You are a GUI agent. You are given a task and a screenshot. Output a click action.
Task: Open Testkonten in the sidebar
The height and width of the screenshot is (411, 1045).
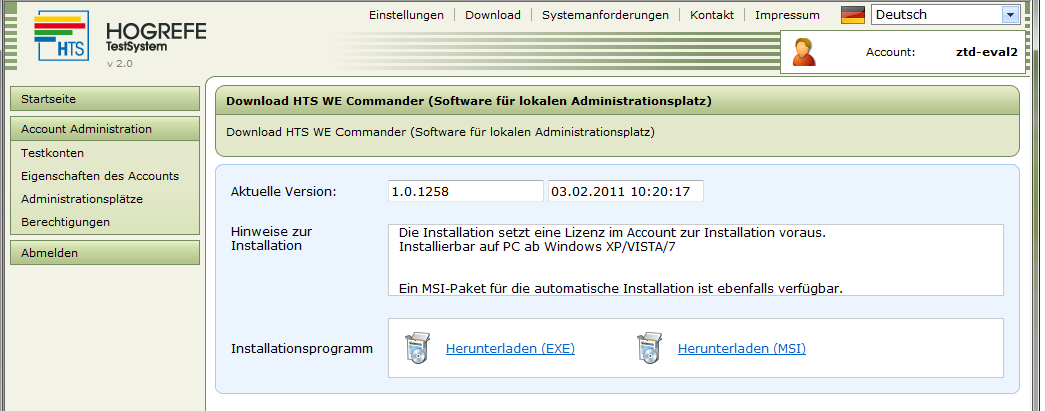(x=53, y=153)
